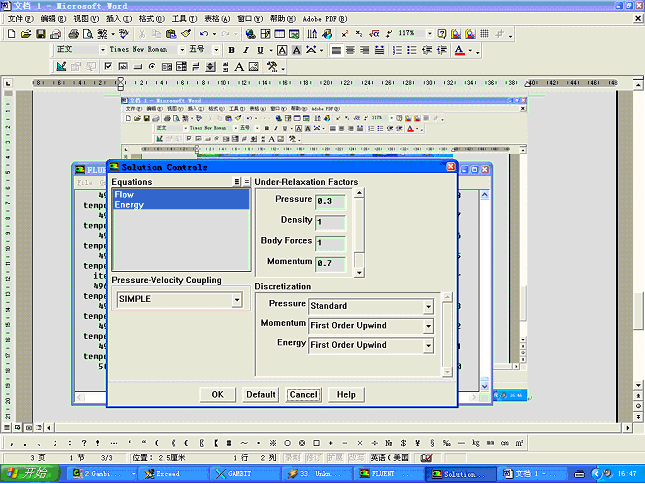Select all equations using the list icon
The height and width of the screenshot is (484, 645).
tap(236, 182)
